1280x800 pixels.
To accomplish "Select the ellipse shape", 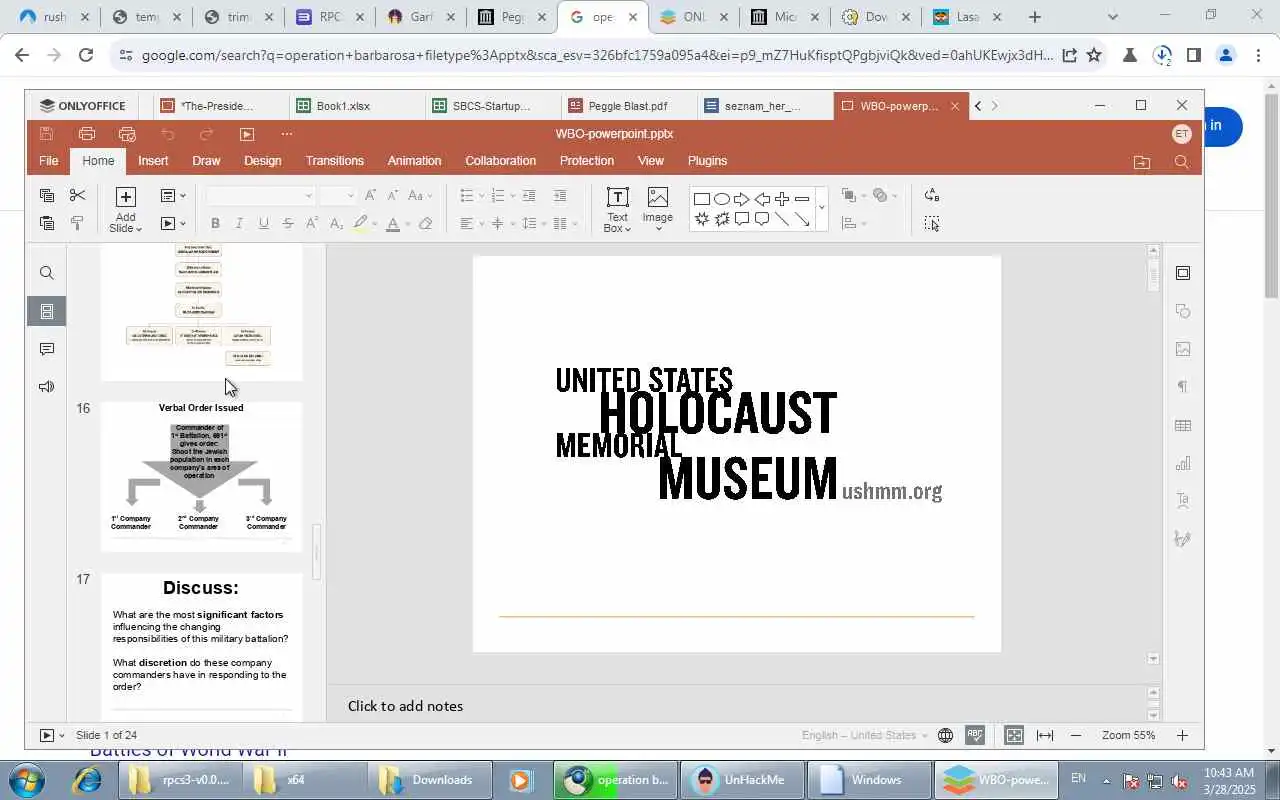I will coord(722,199).
